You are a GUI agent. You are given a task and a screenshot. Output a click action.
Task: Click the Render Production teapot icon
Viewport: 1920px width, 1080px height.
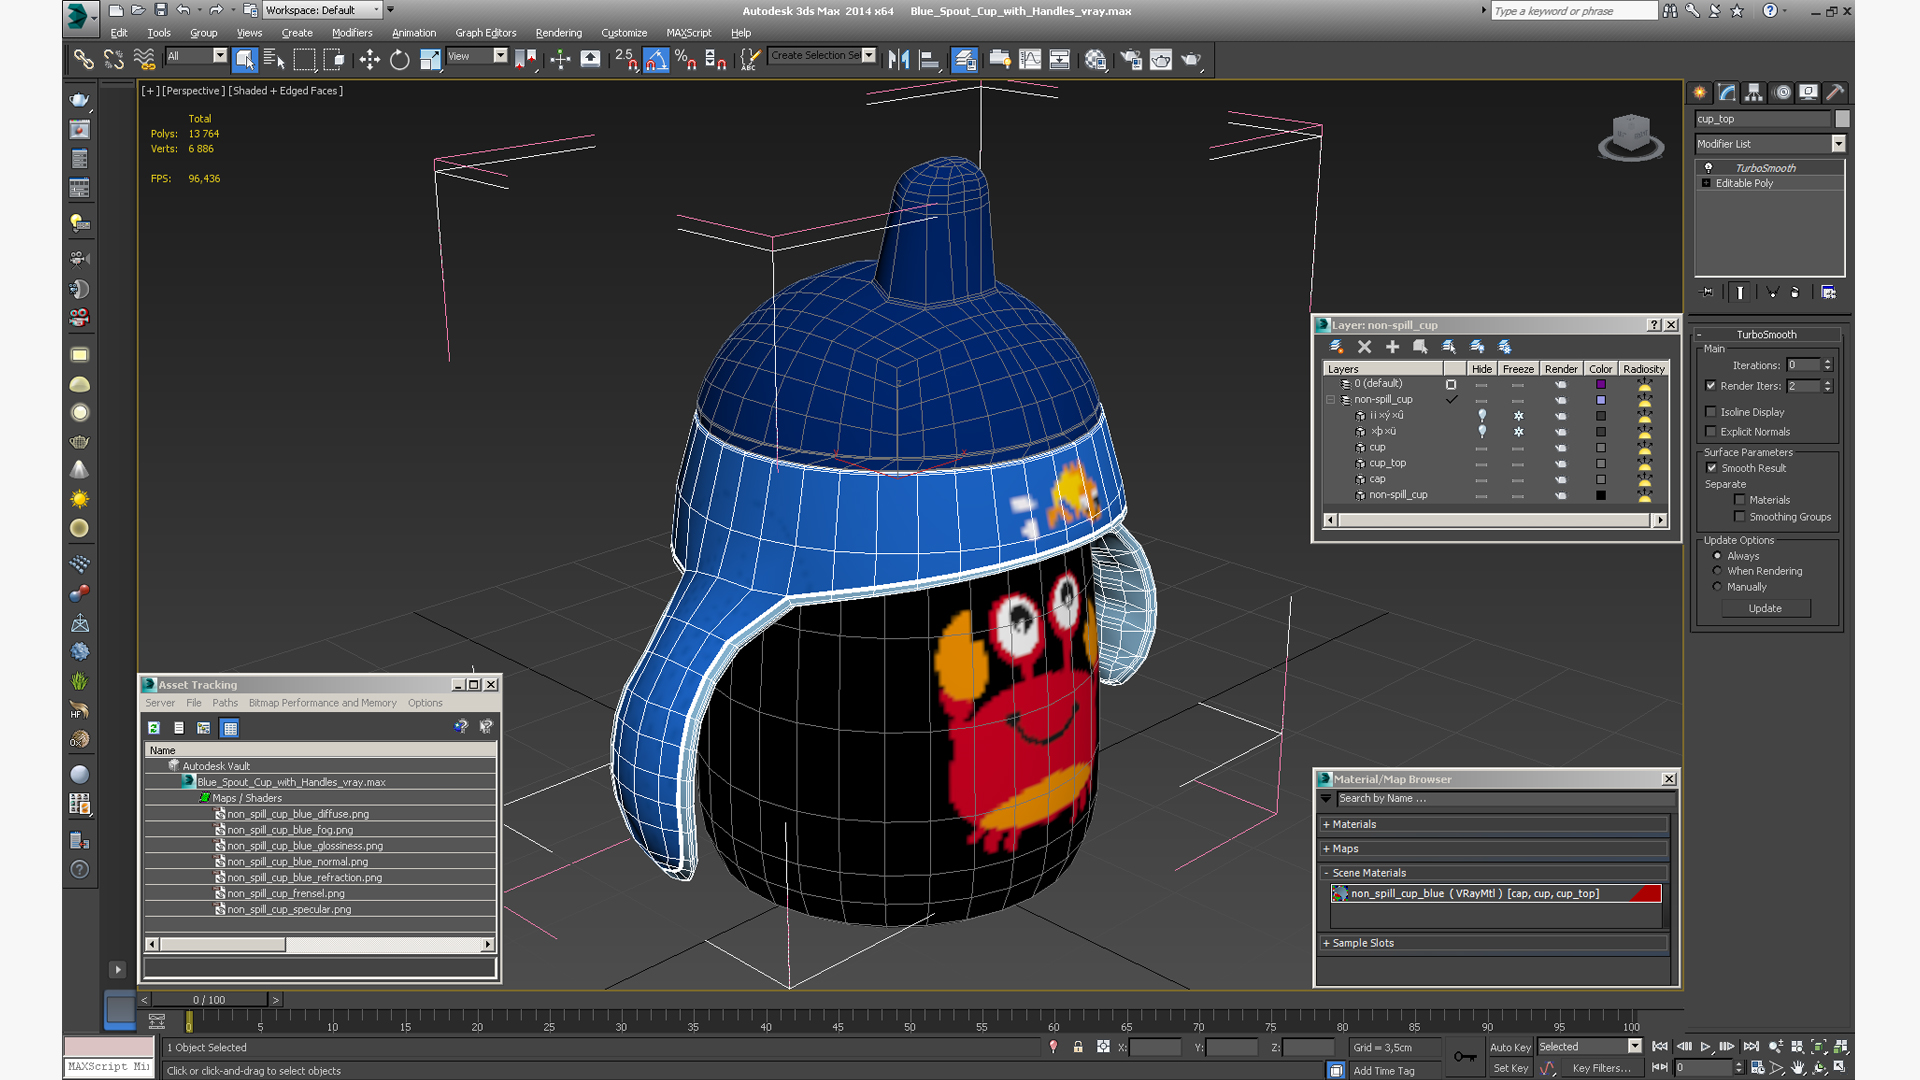(x=1191, y=60)
